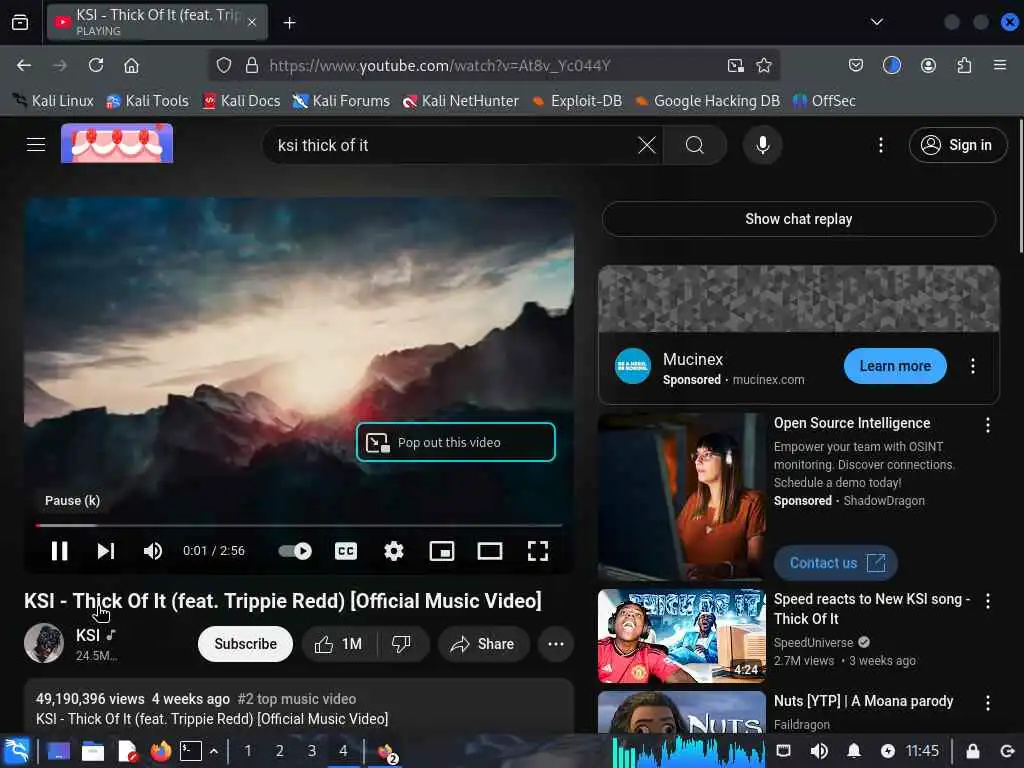Run search with magnifier button
This screenshot has height=768, width=1024.
[695, 145]
